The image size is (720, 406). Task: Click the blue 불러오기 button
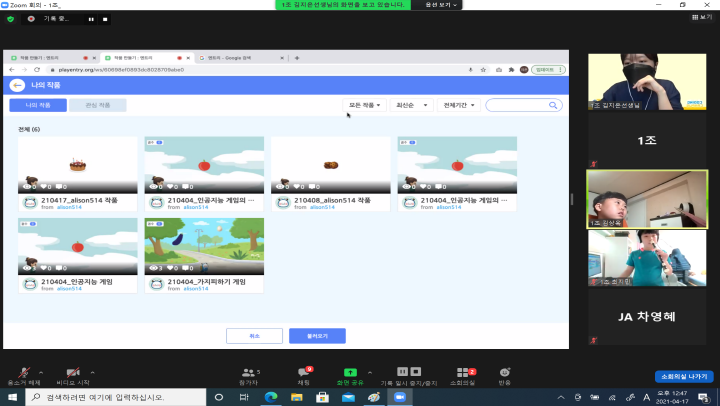tap(317, 335)
